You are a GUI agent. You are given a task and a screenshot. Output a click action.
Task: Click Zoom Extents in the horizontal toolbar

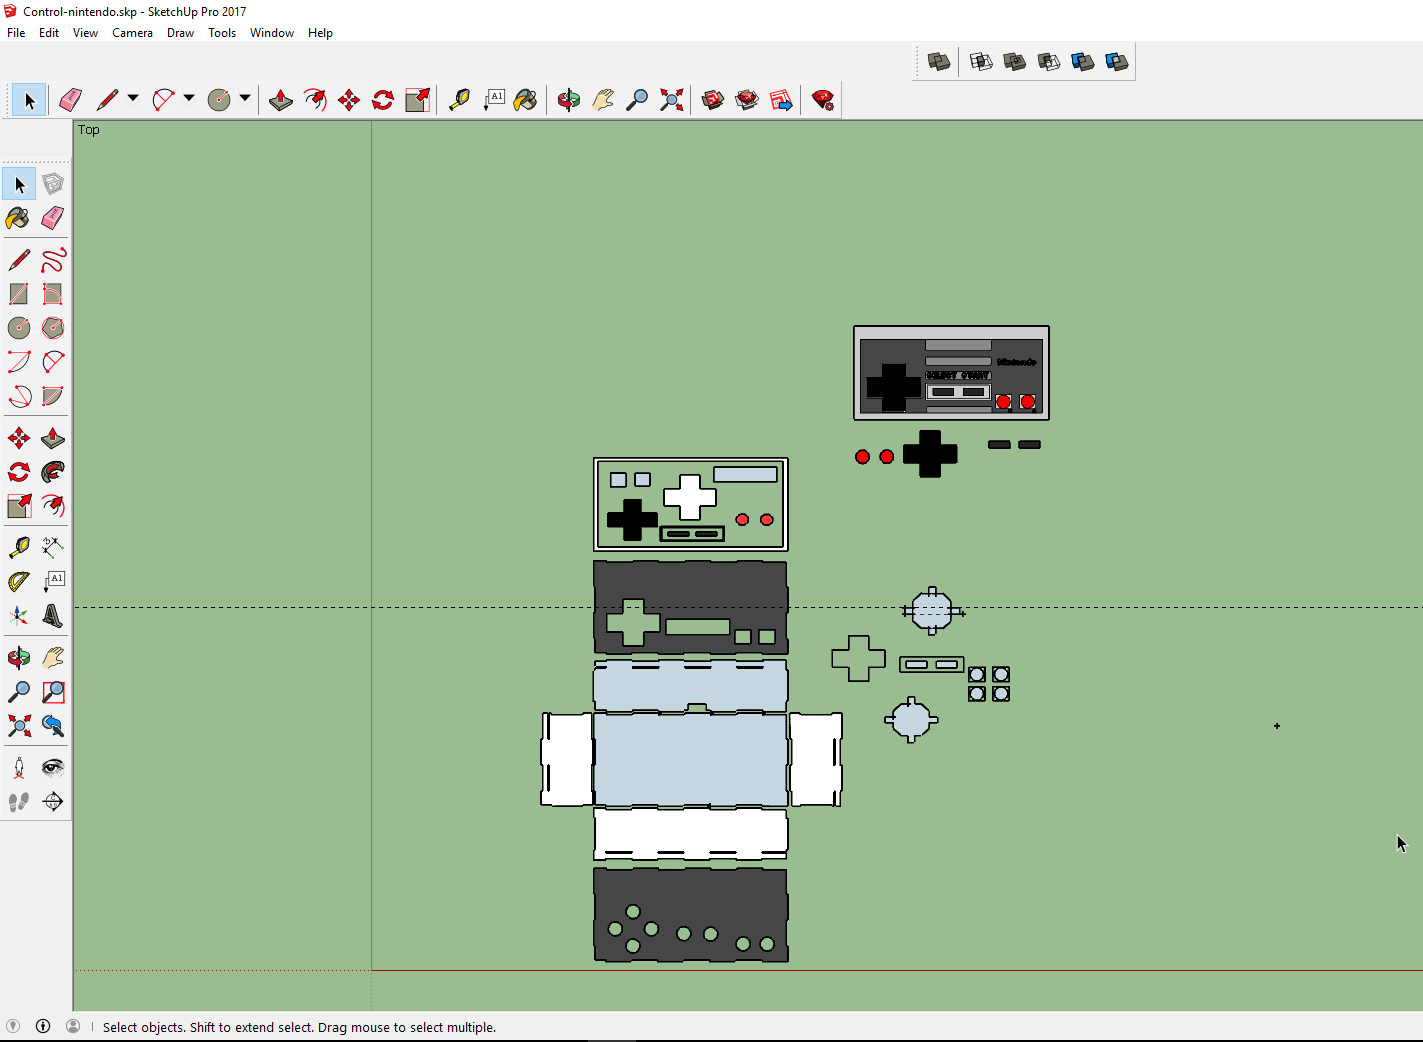(671, 100)
